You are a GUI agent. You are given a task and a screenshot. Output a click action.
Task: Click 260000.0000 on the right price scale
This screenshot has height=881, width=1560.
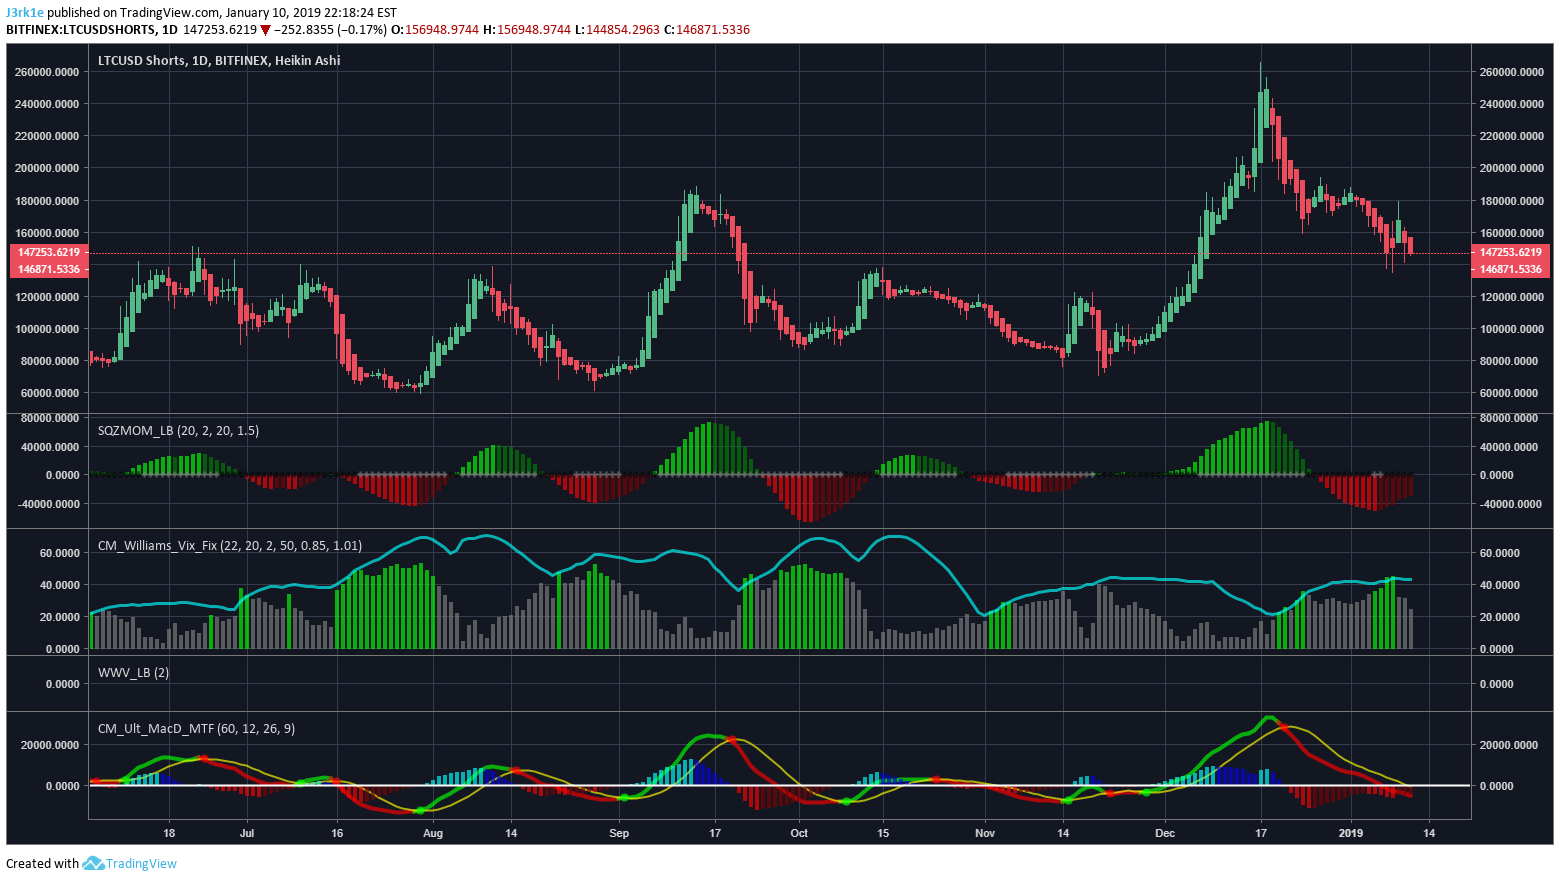[1512, 72]
